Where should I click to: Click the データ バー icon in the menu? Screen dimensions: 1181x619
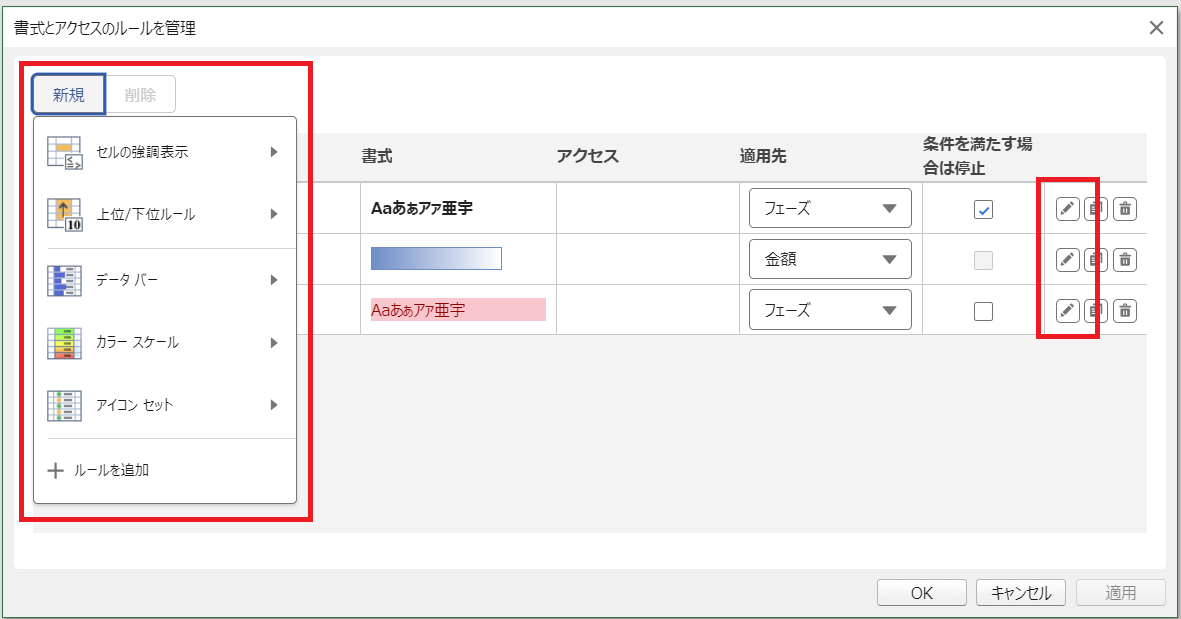(65, 280)
